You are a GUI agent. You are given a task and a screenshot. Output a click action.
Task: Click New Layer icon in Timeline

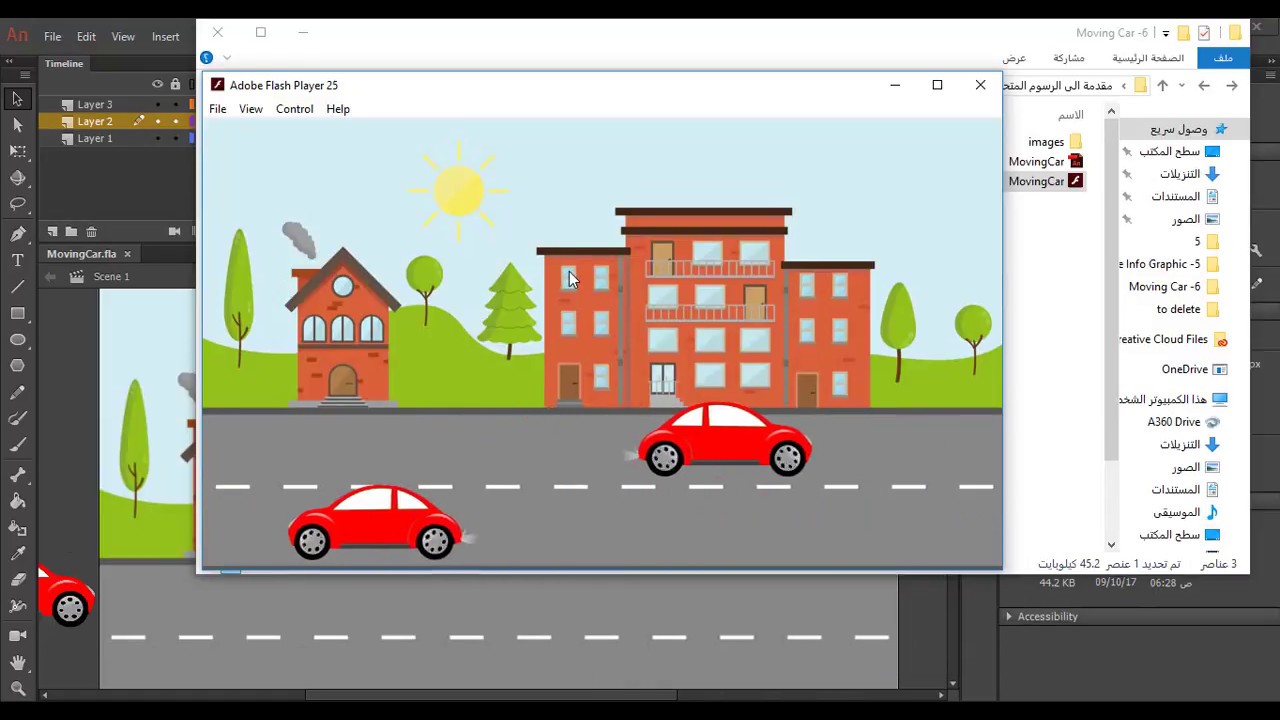[x=53, y=231]
